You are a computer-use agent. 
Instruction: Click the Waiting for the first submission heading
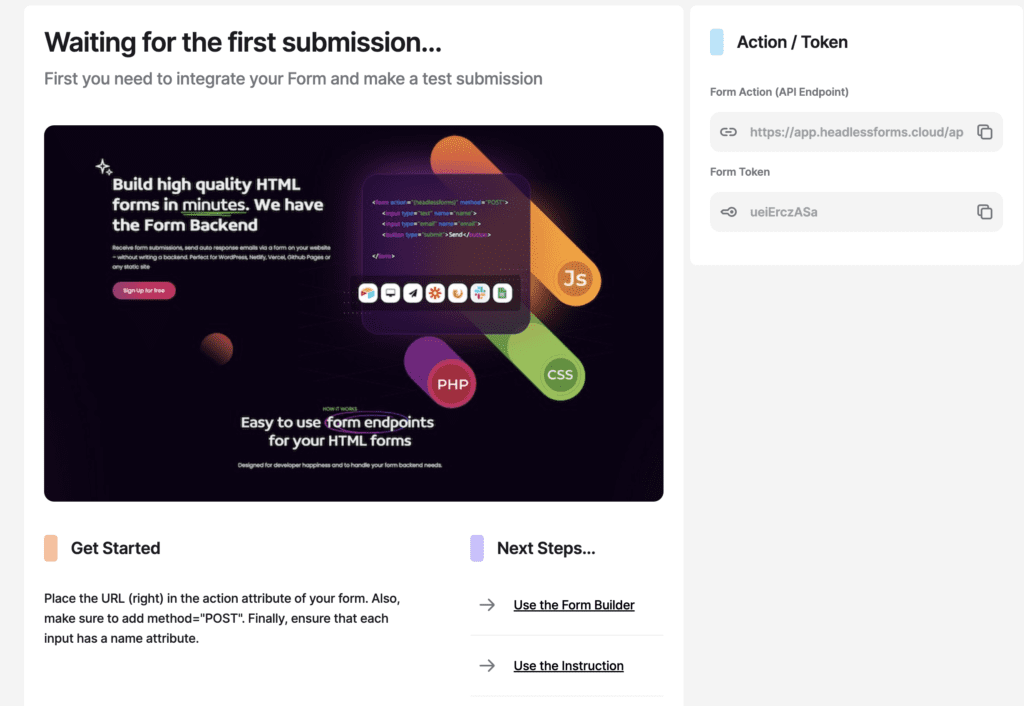(x=243, y=43)
